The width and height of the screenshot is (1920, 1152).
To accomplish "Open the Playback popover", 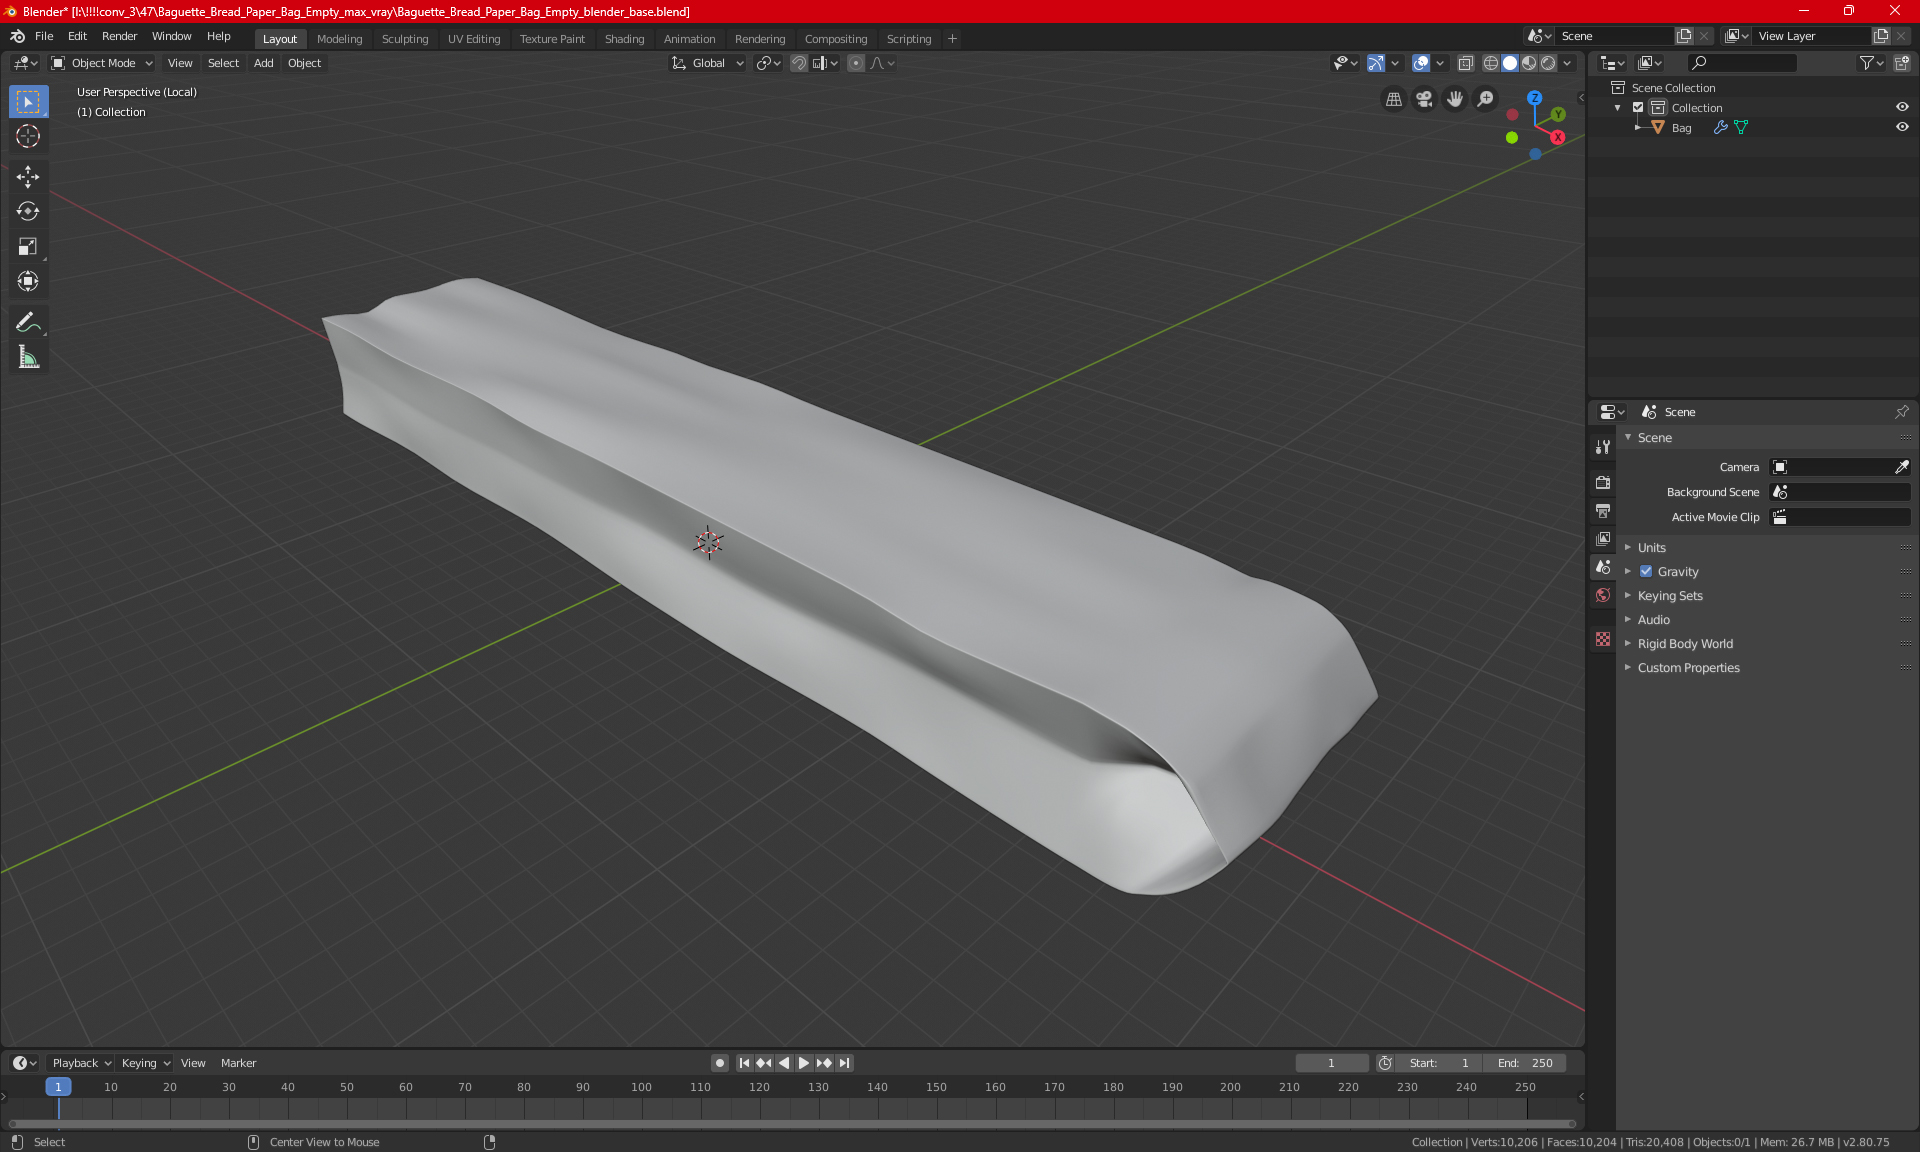I will [81, 1063].
